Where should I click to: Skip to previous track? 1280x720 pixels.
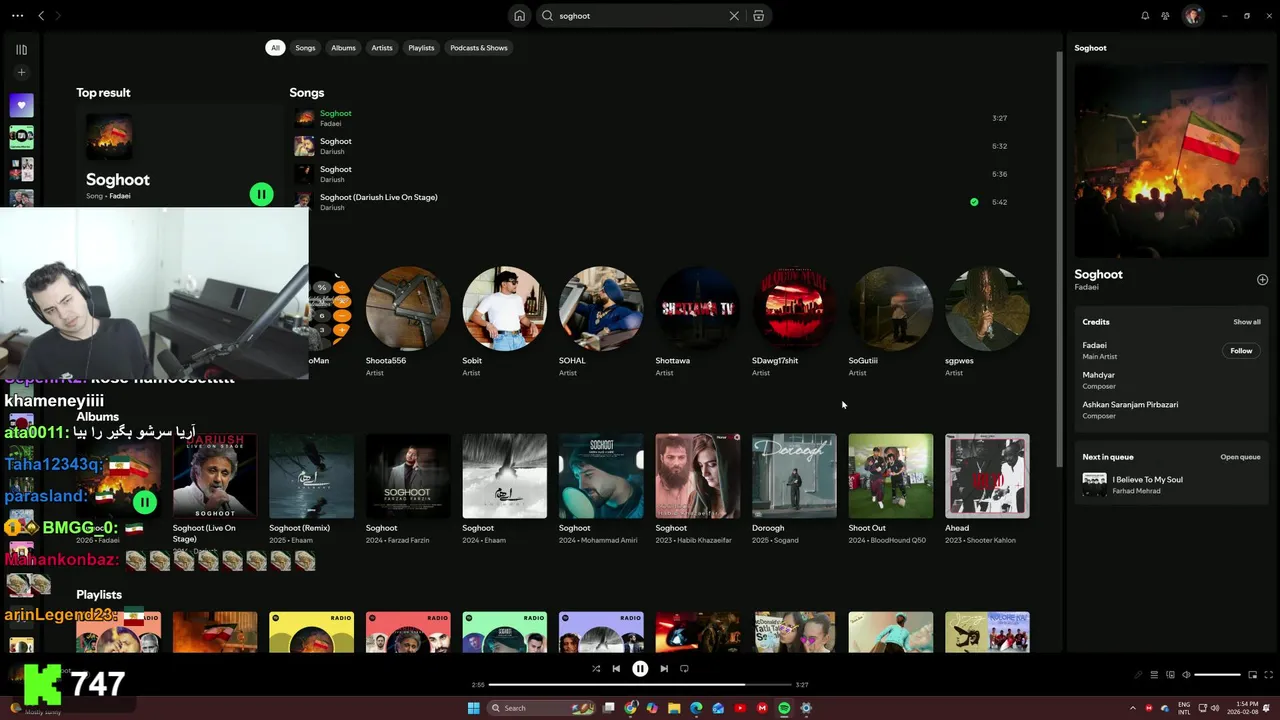tap(616, 669)
